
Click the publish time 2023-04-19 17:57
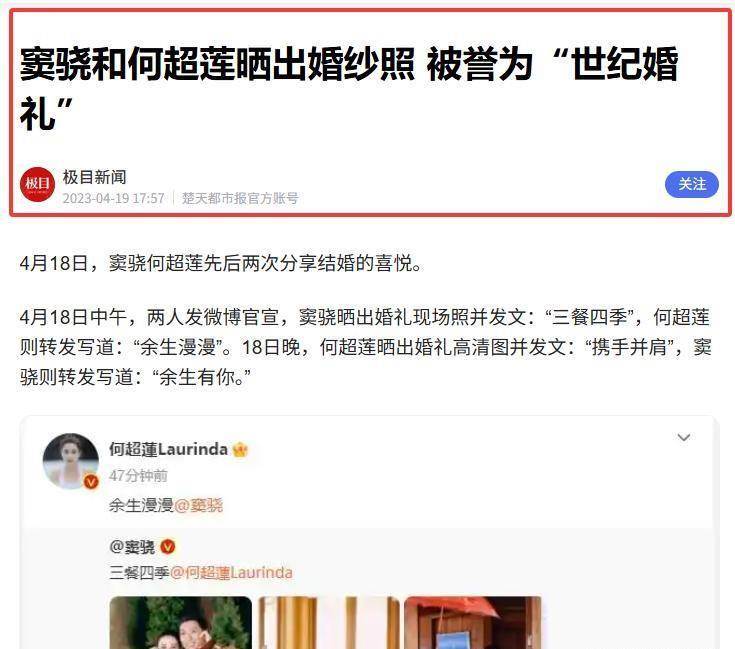pyautogui.click(x=113, y=198)
